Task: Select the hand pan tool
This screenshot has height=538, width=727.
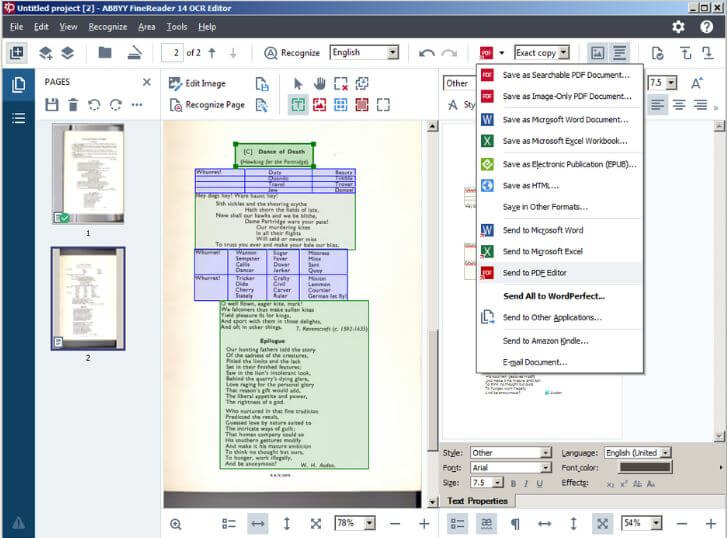Action: (319, 83)
